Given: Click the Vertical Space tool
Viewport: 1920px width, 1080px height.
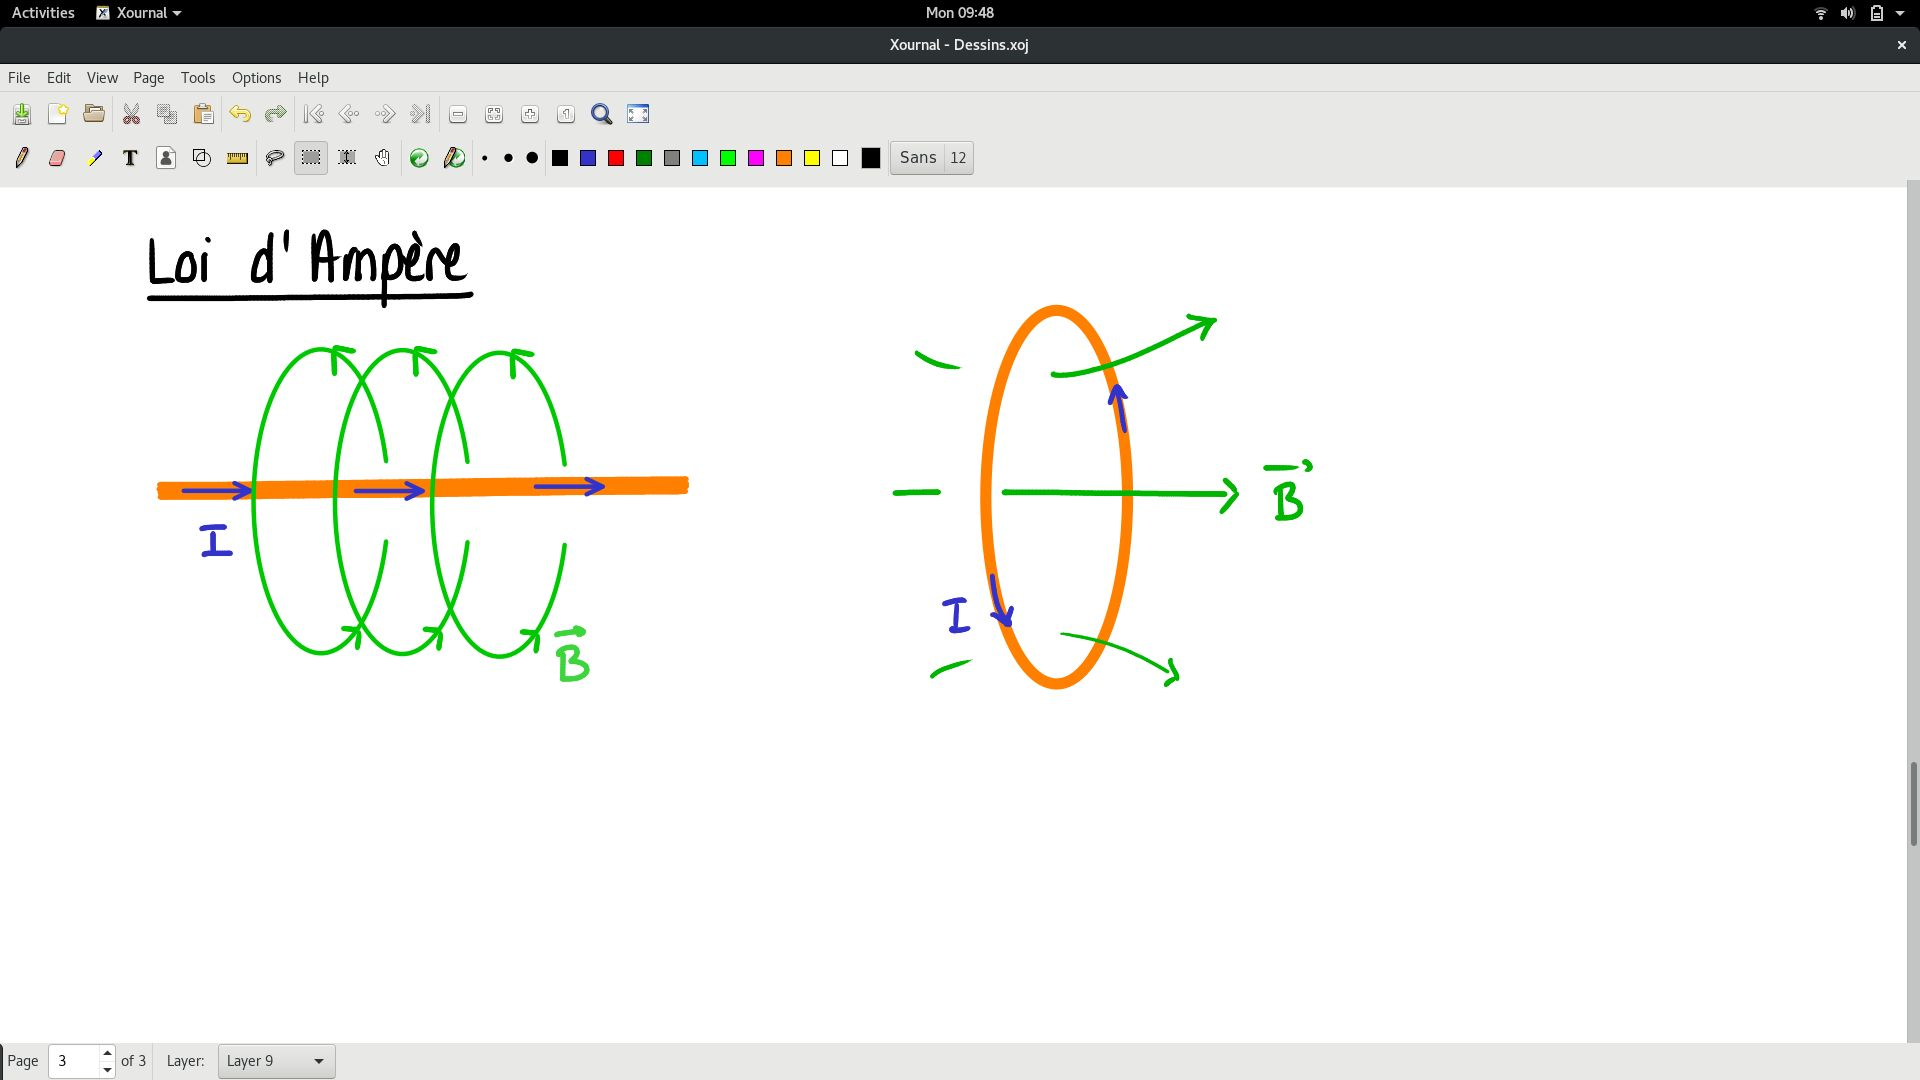Looking at the screenshot, I should pos(347,158).
